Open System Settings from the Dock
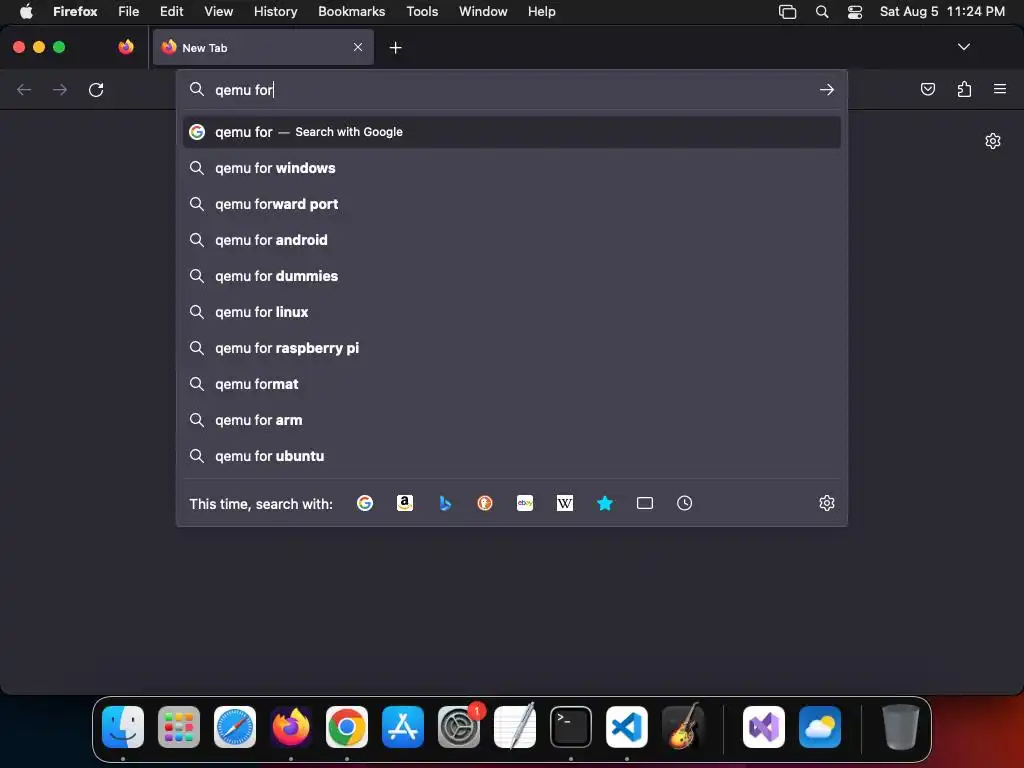The width and height of the screenshot is (1024, 768). [x=458, y=727]
